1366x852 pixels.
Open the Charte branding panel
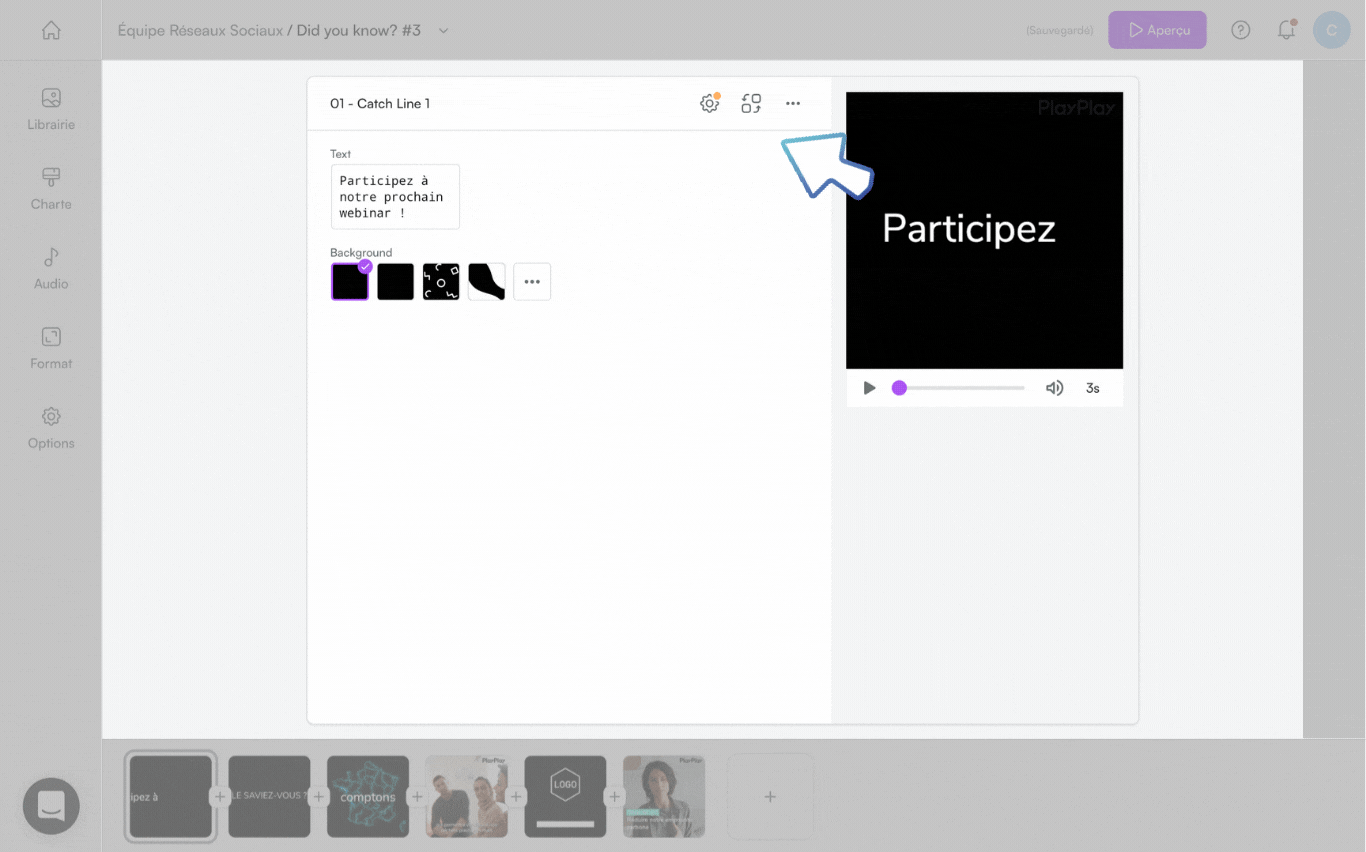point(51,189)
